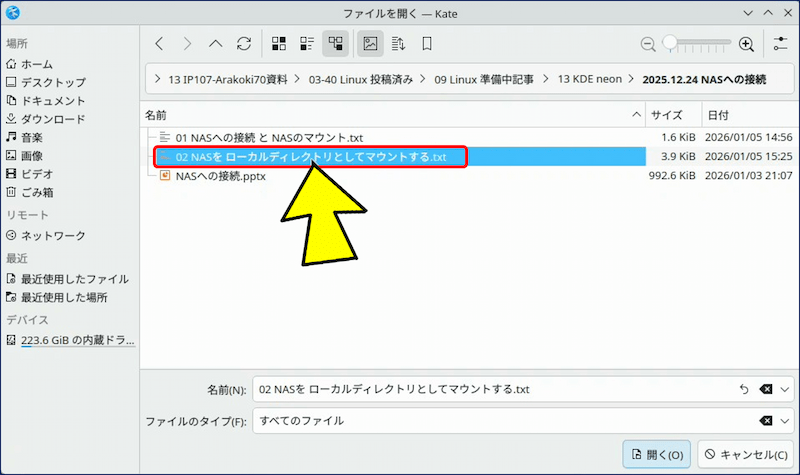Screen dimensions: 800x475
Task: Sort by the Date (日付) column header
Action: point(750,115)
